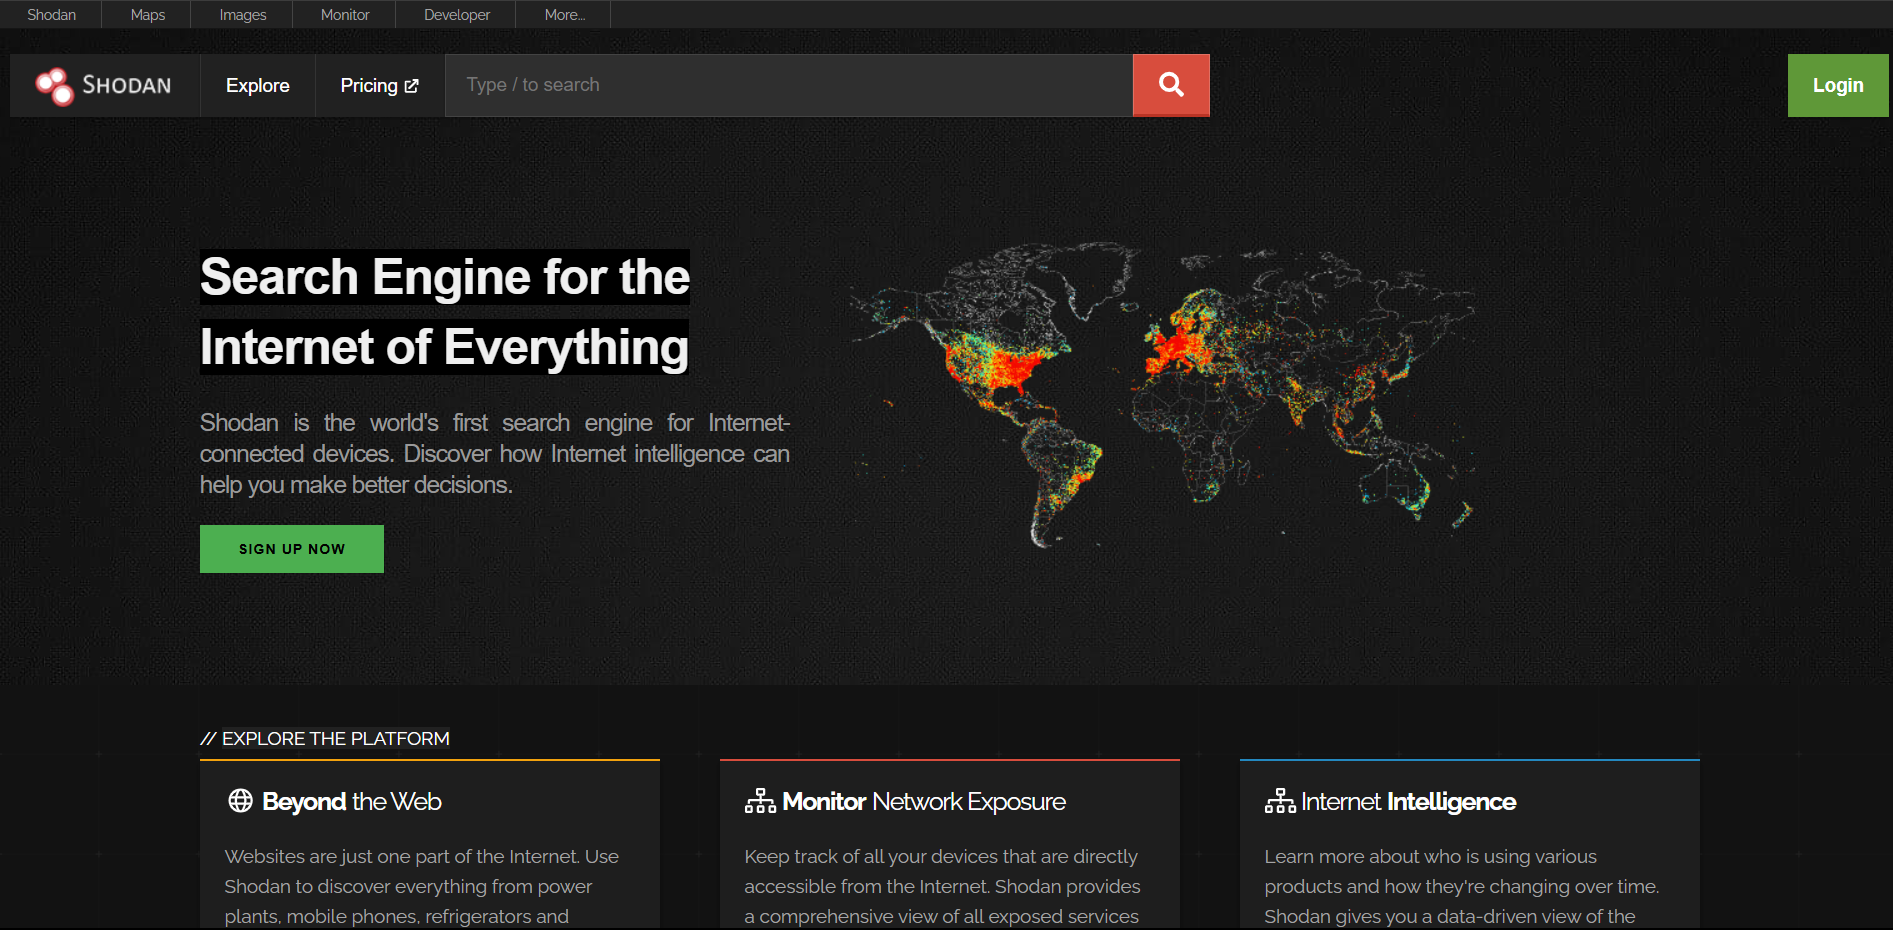Open the More... menu in the top bar
The height and width of the screenshot is (930, 1893).
(563, 14)
